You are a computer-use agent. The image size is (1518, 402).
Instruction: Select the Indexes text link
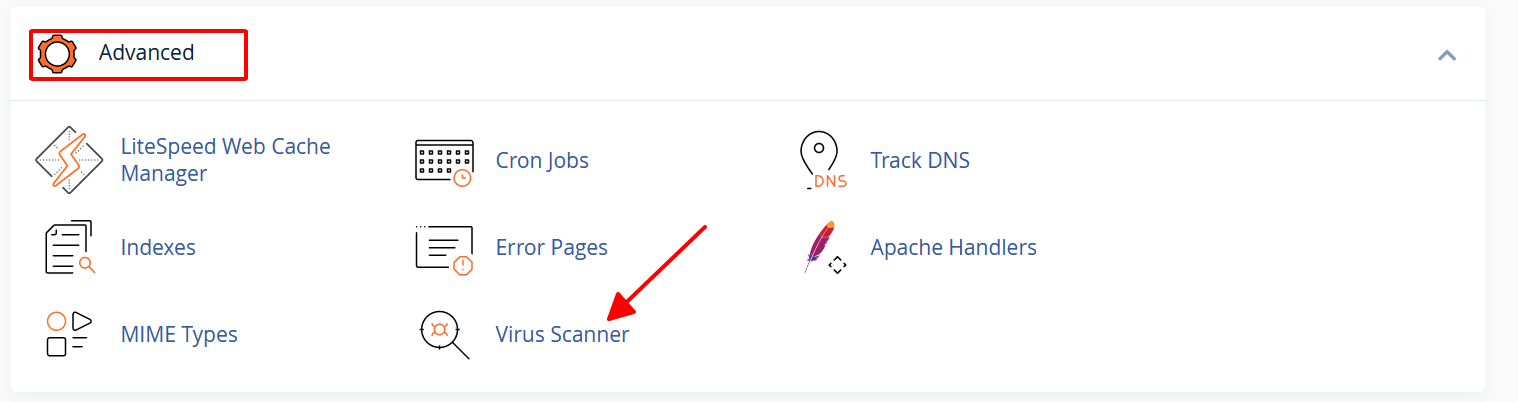(x=158, y=247)
